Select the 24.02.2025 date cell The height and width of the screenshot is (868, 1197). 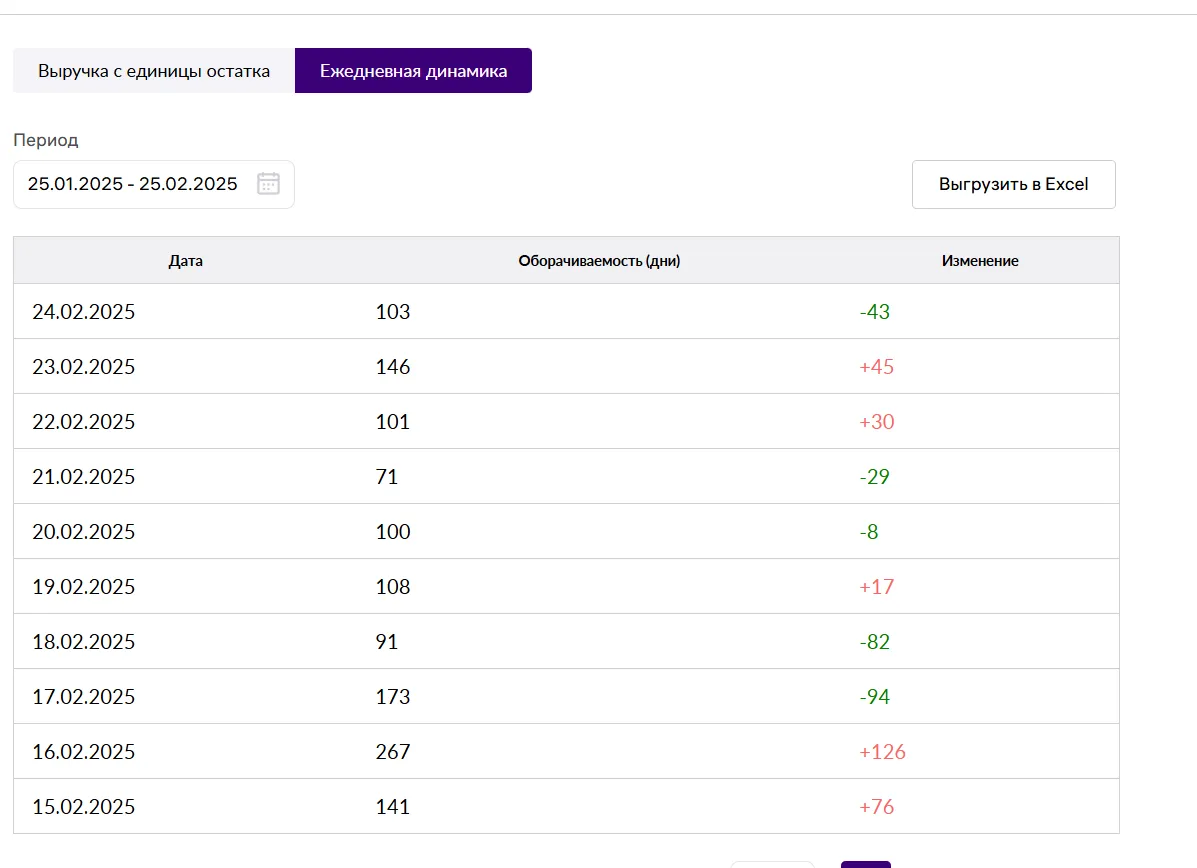(84, 312)
